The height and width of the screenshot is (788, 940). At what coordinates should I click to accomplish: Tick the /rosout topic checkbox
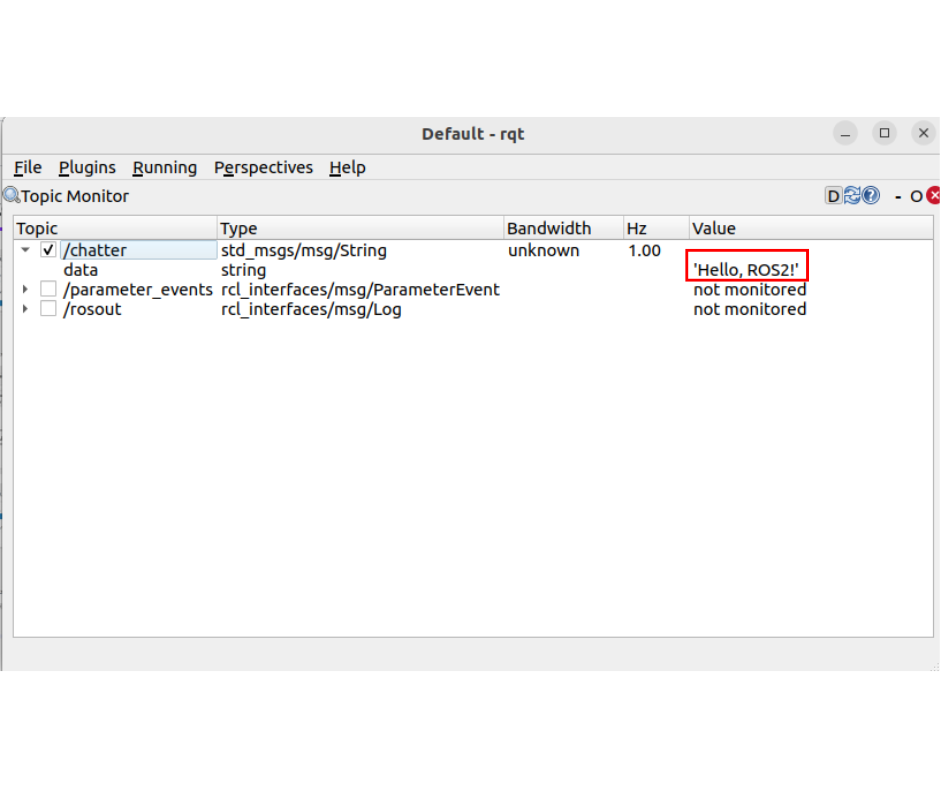(48, 309)
